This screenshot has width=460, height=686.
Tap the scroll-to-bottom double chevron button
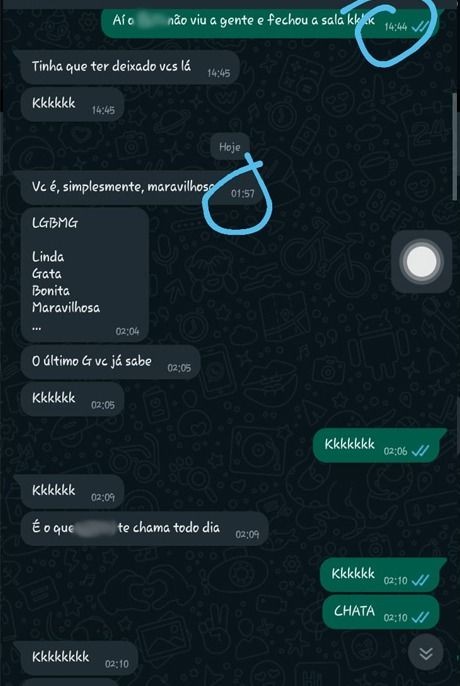pyautogui.click(x=425, y=654)
